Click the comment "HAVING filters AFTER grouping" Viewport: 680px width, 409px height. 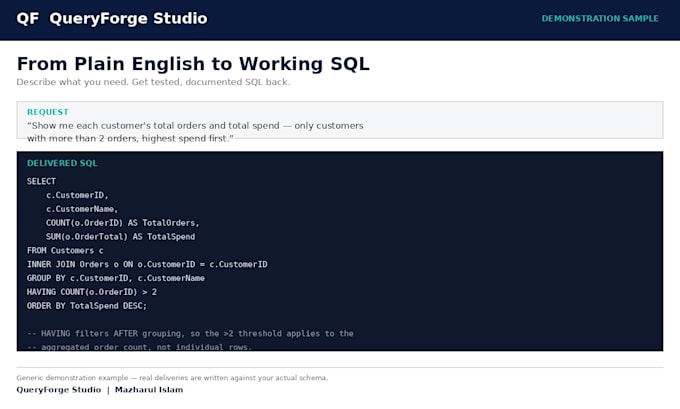click(x=190, y=334)
